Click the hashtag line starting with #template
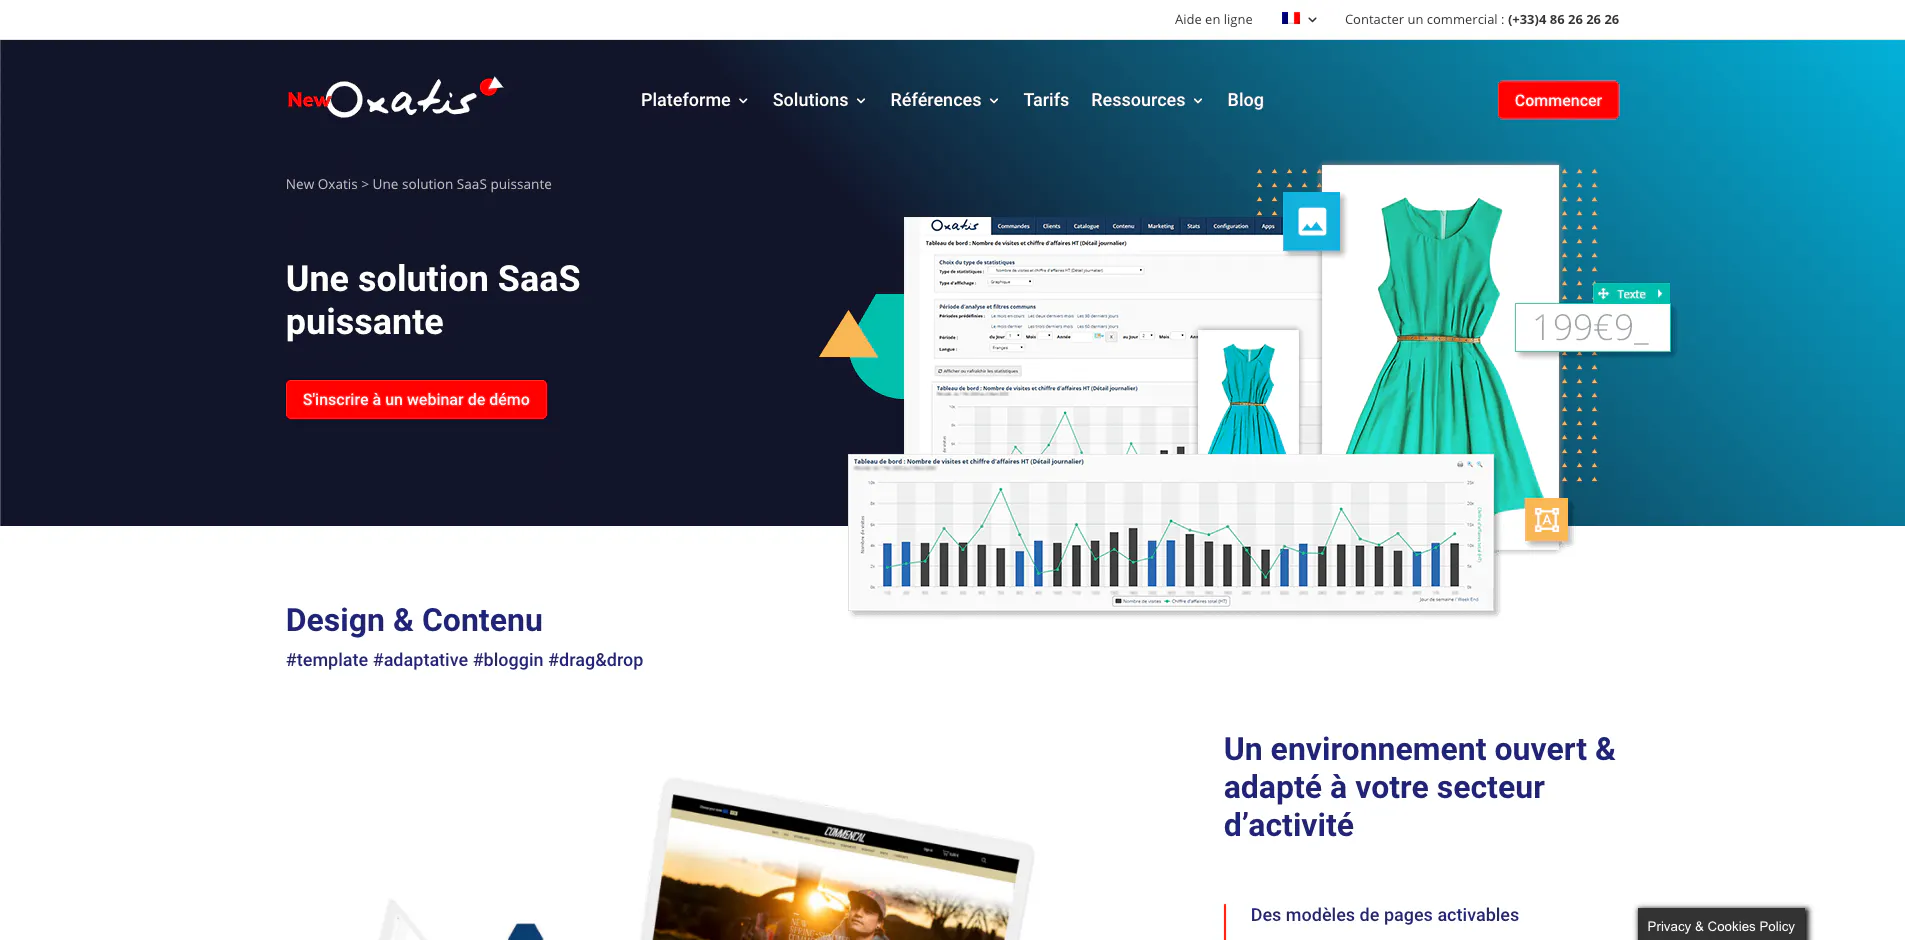Image resolution: width=1905 pixels, height=940 pixels. pos(464,660)
